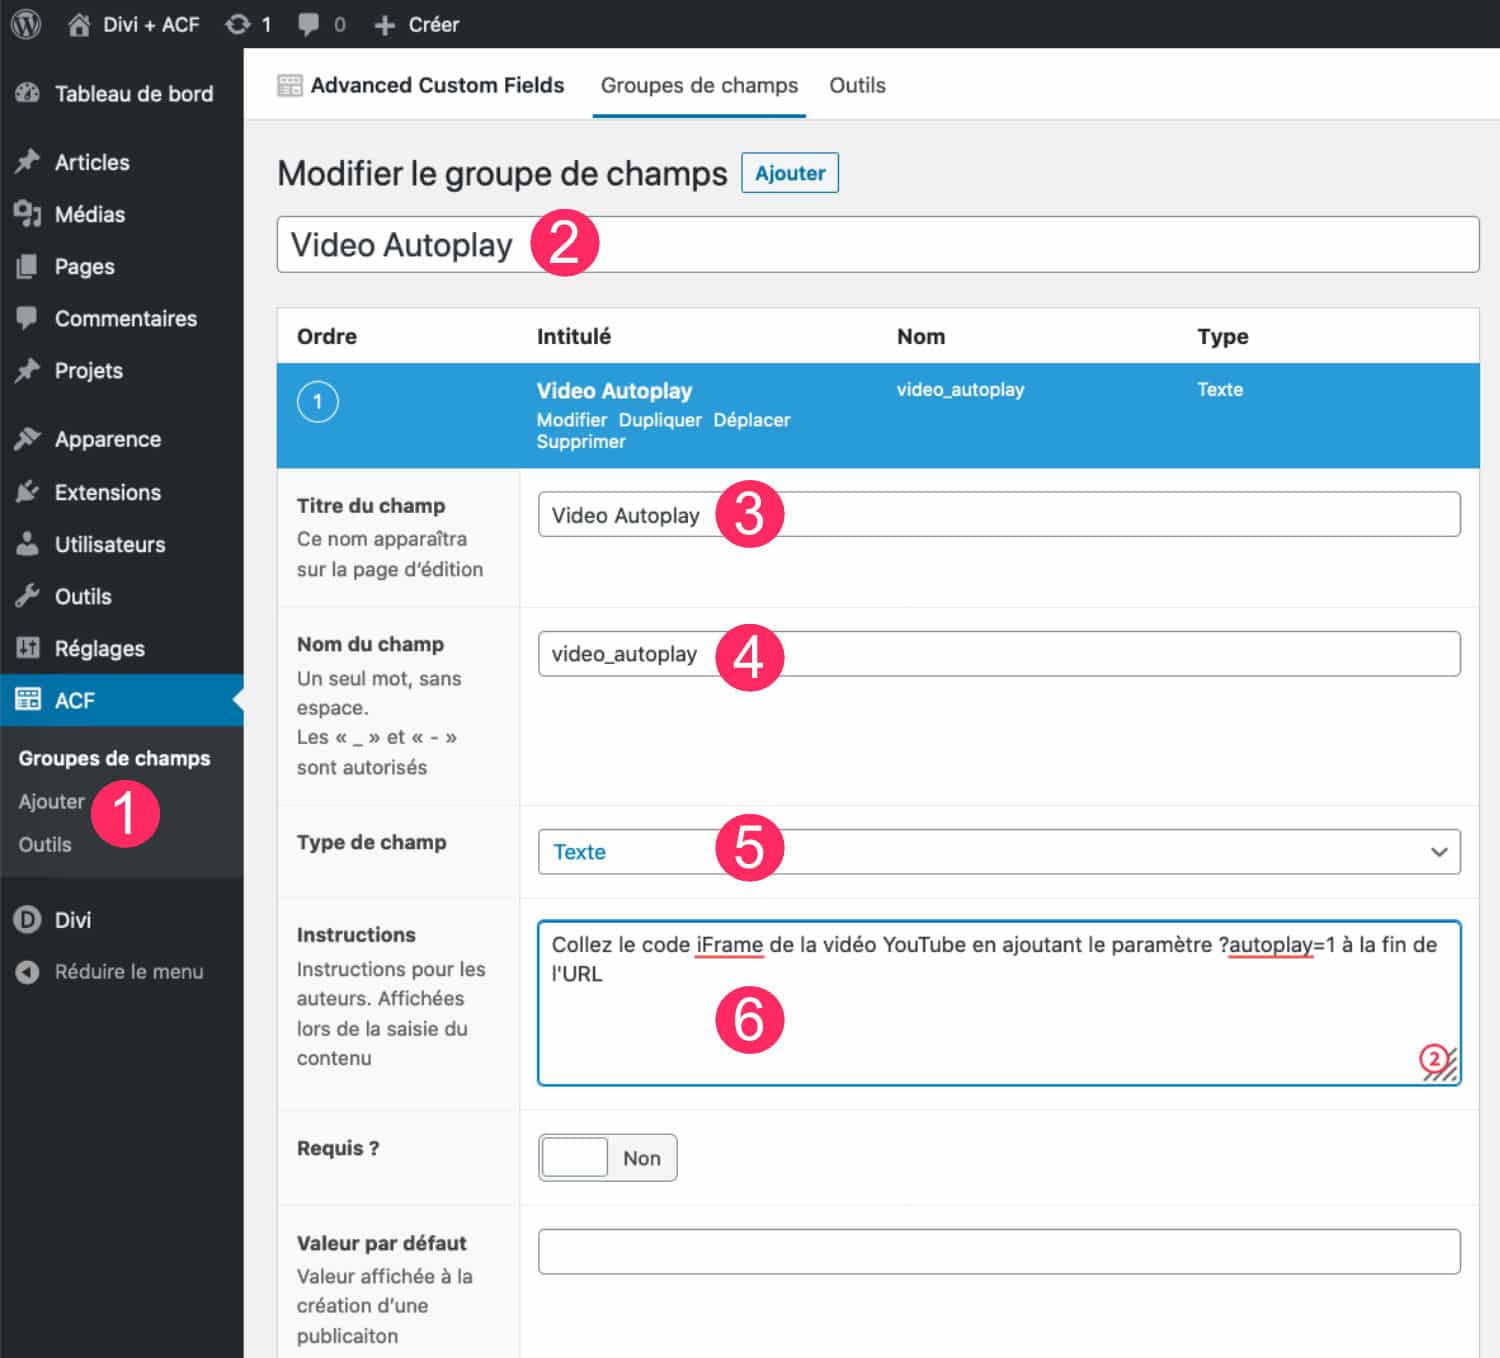Viewport: 1500px width, 1358px height.
Task: Open the comments bubble icon in admin bar
Action: pos(308,24)
